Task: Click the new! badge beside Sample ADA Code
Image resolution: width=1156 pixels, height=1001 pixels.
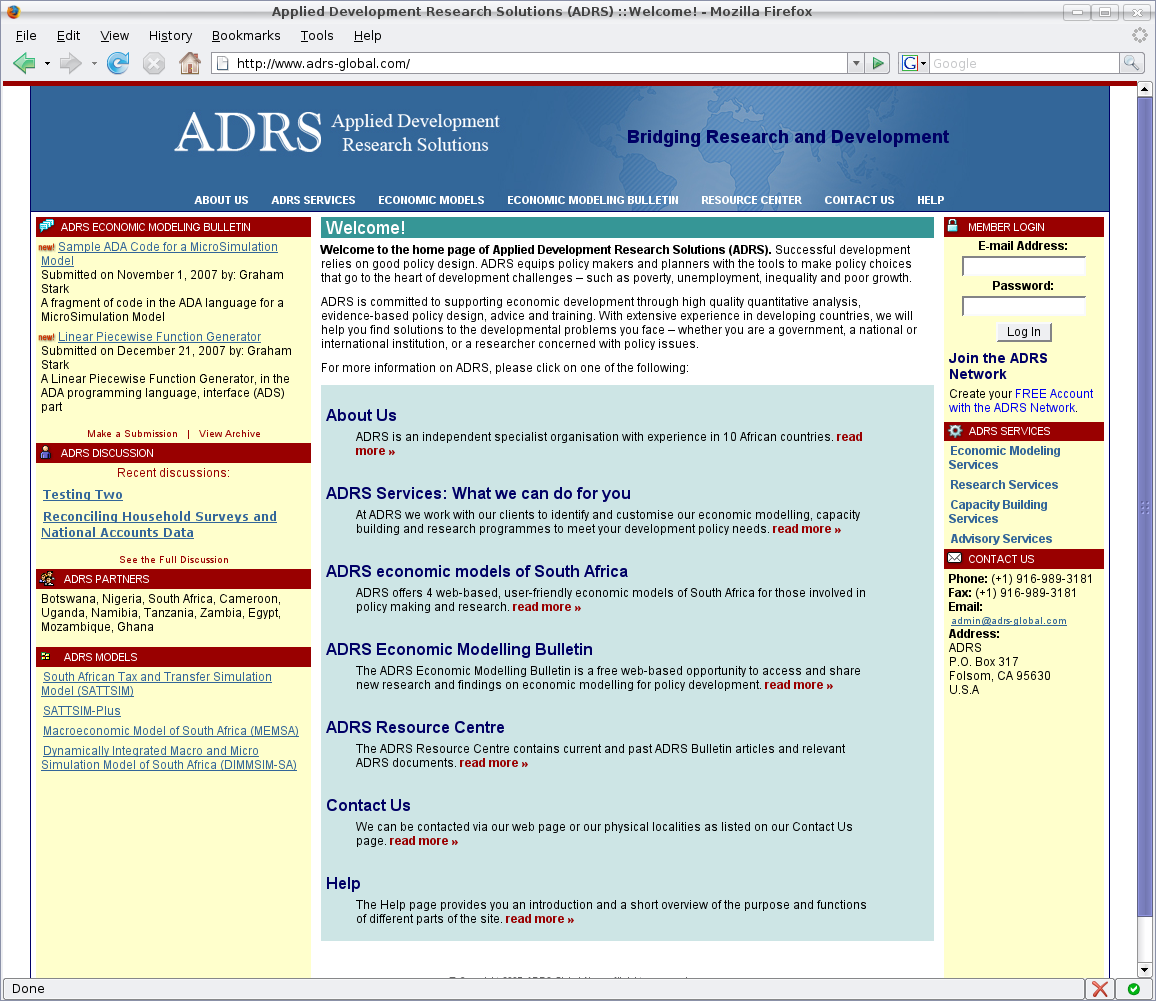Action: [48, 247]
